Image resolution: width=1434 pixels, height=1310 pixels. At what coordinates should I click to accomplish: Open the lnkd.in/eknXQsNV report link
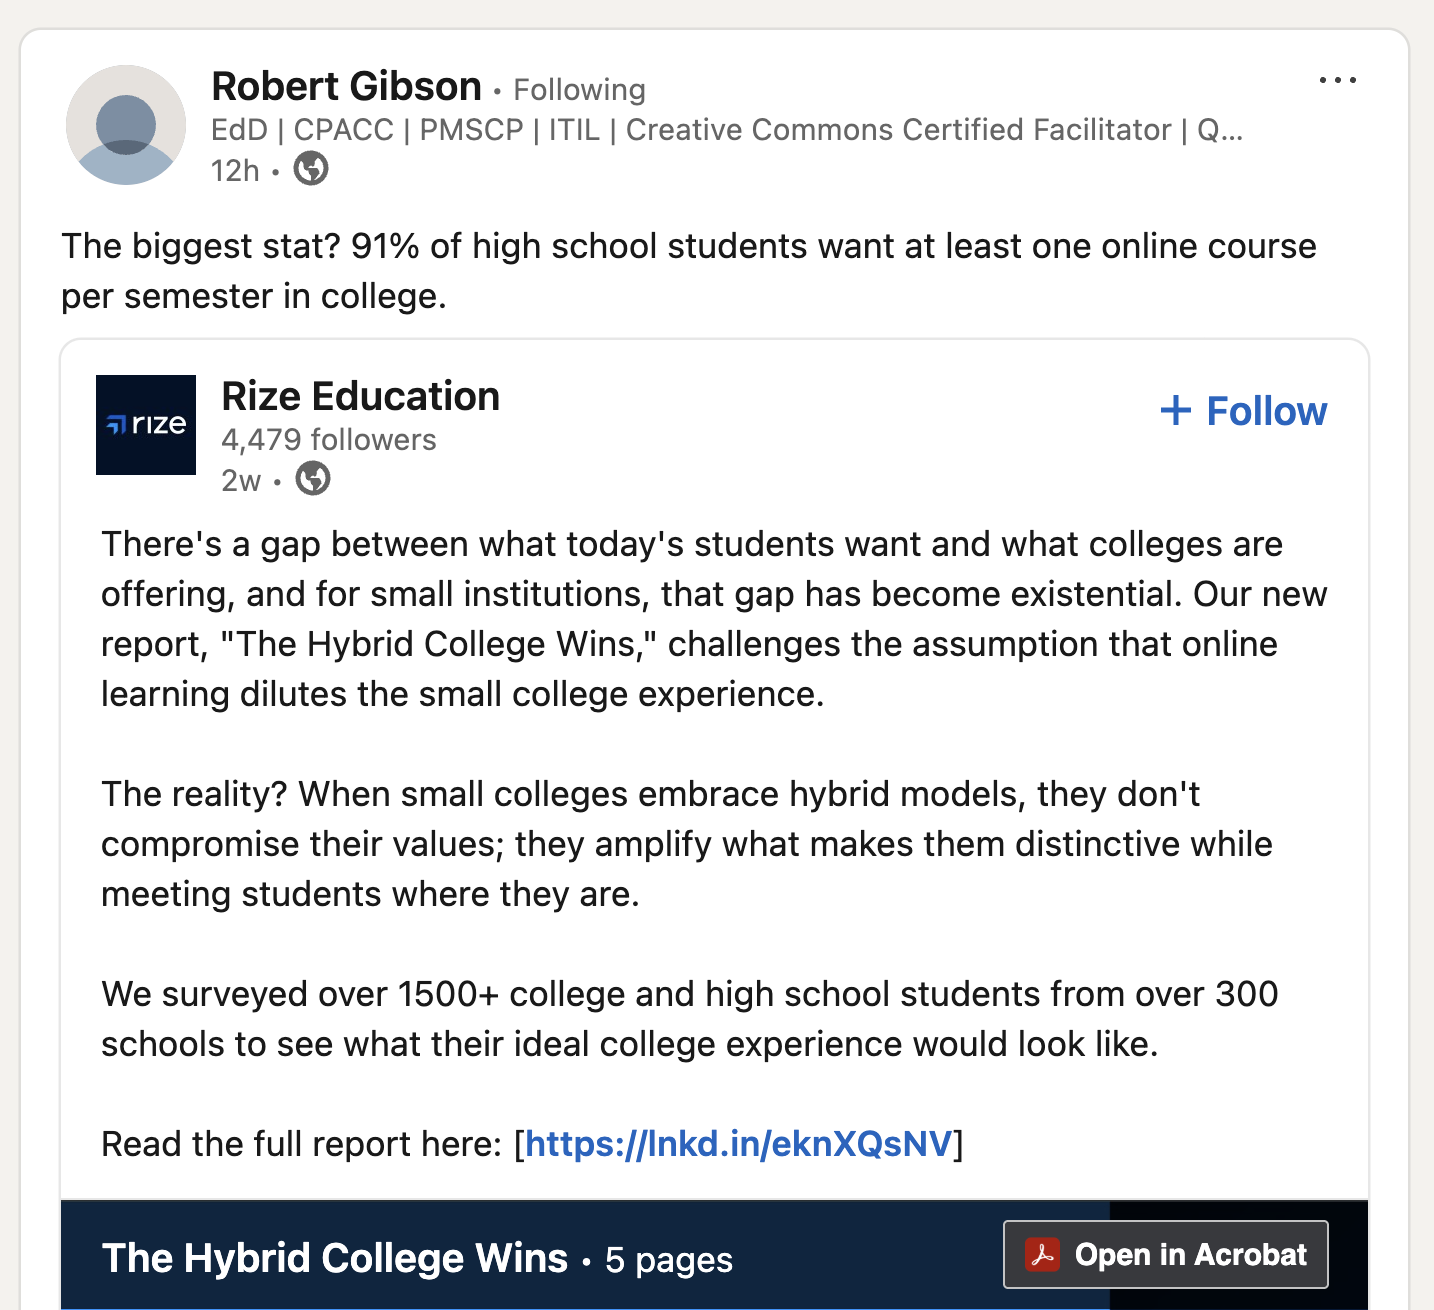(x=738, y=1144)
